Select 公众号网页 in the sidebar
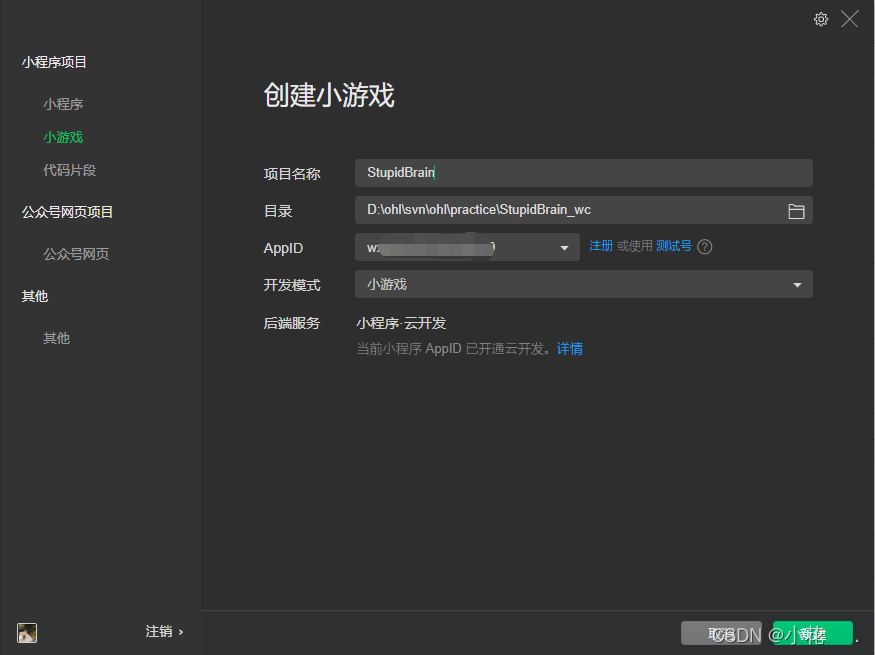Viewport: 875px width, 655px height. point(75,253)
